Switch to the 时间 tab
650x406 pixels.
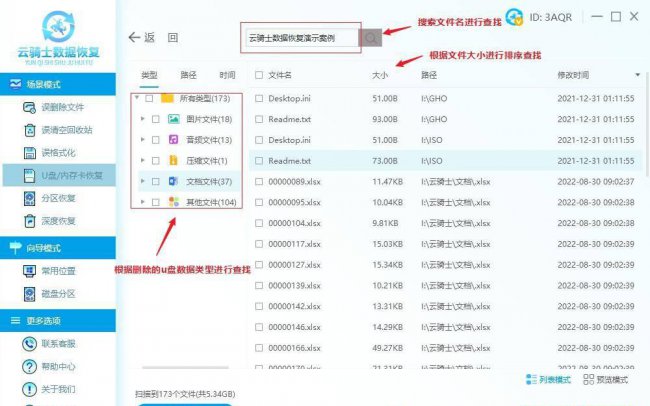pos(227,75)
